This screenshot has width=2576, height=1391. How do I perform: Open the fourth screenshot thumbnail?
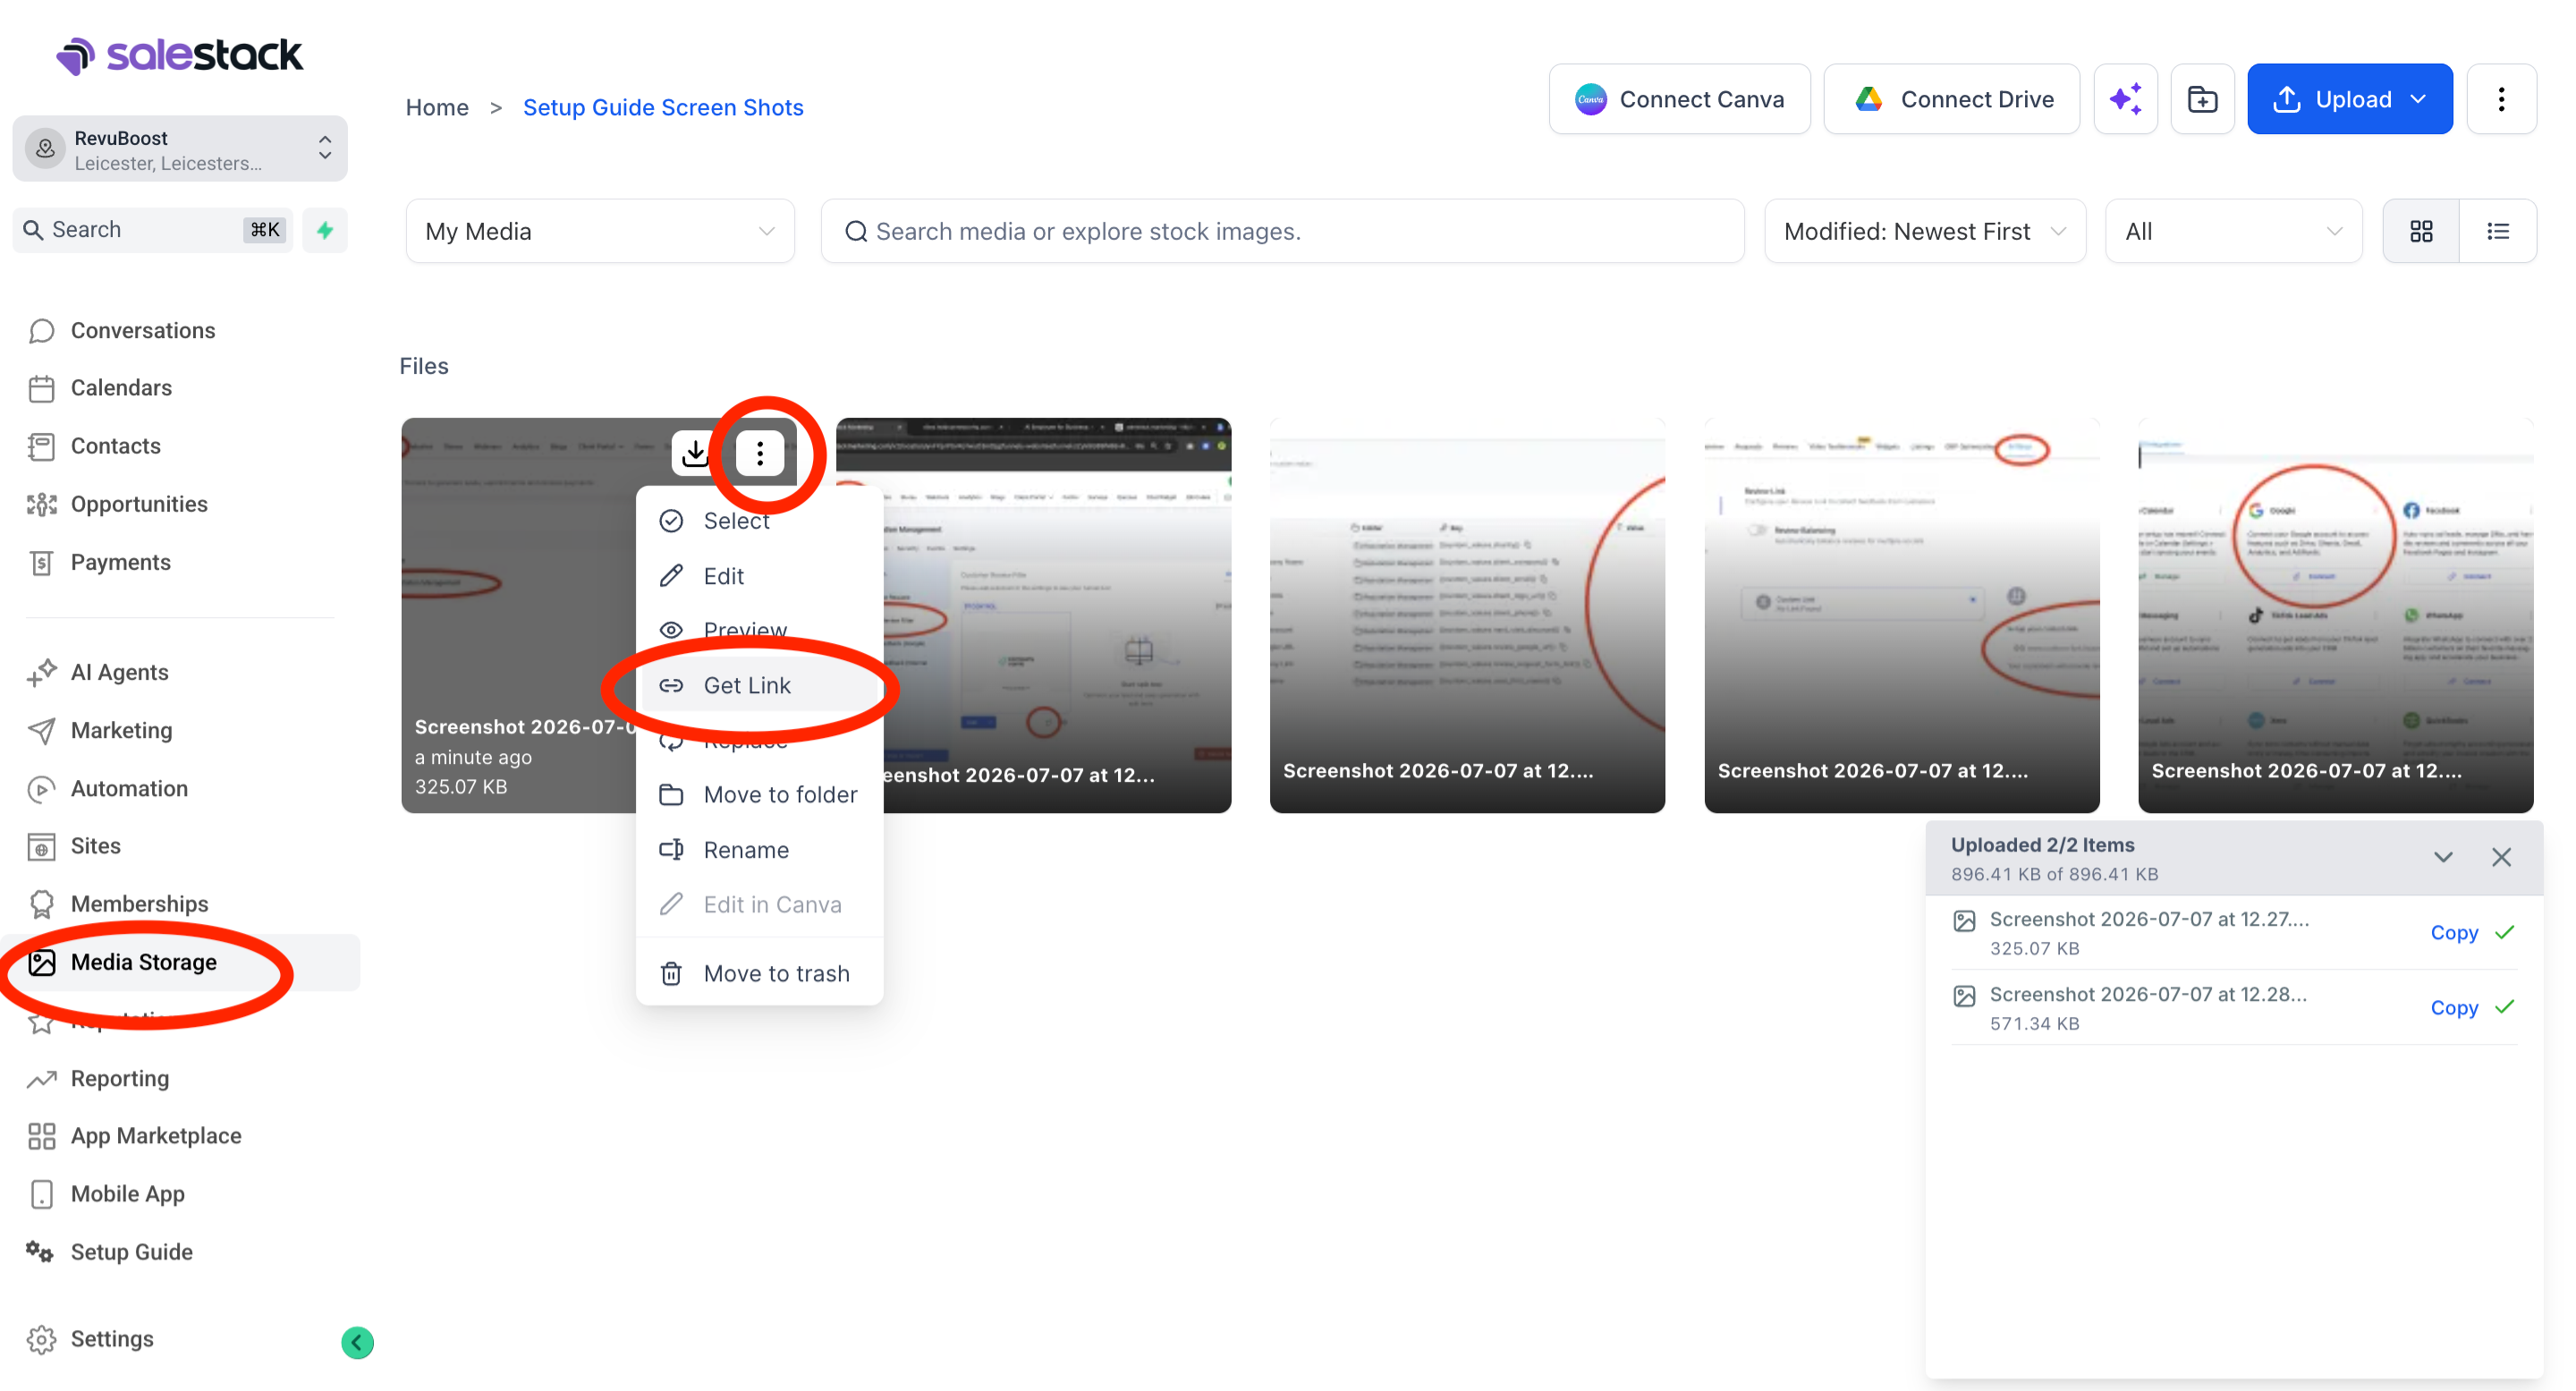[x=1901, y=615]
